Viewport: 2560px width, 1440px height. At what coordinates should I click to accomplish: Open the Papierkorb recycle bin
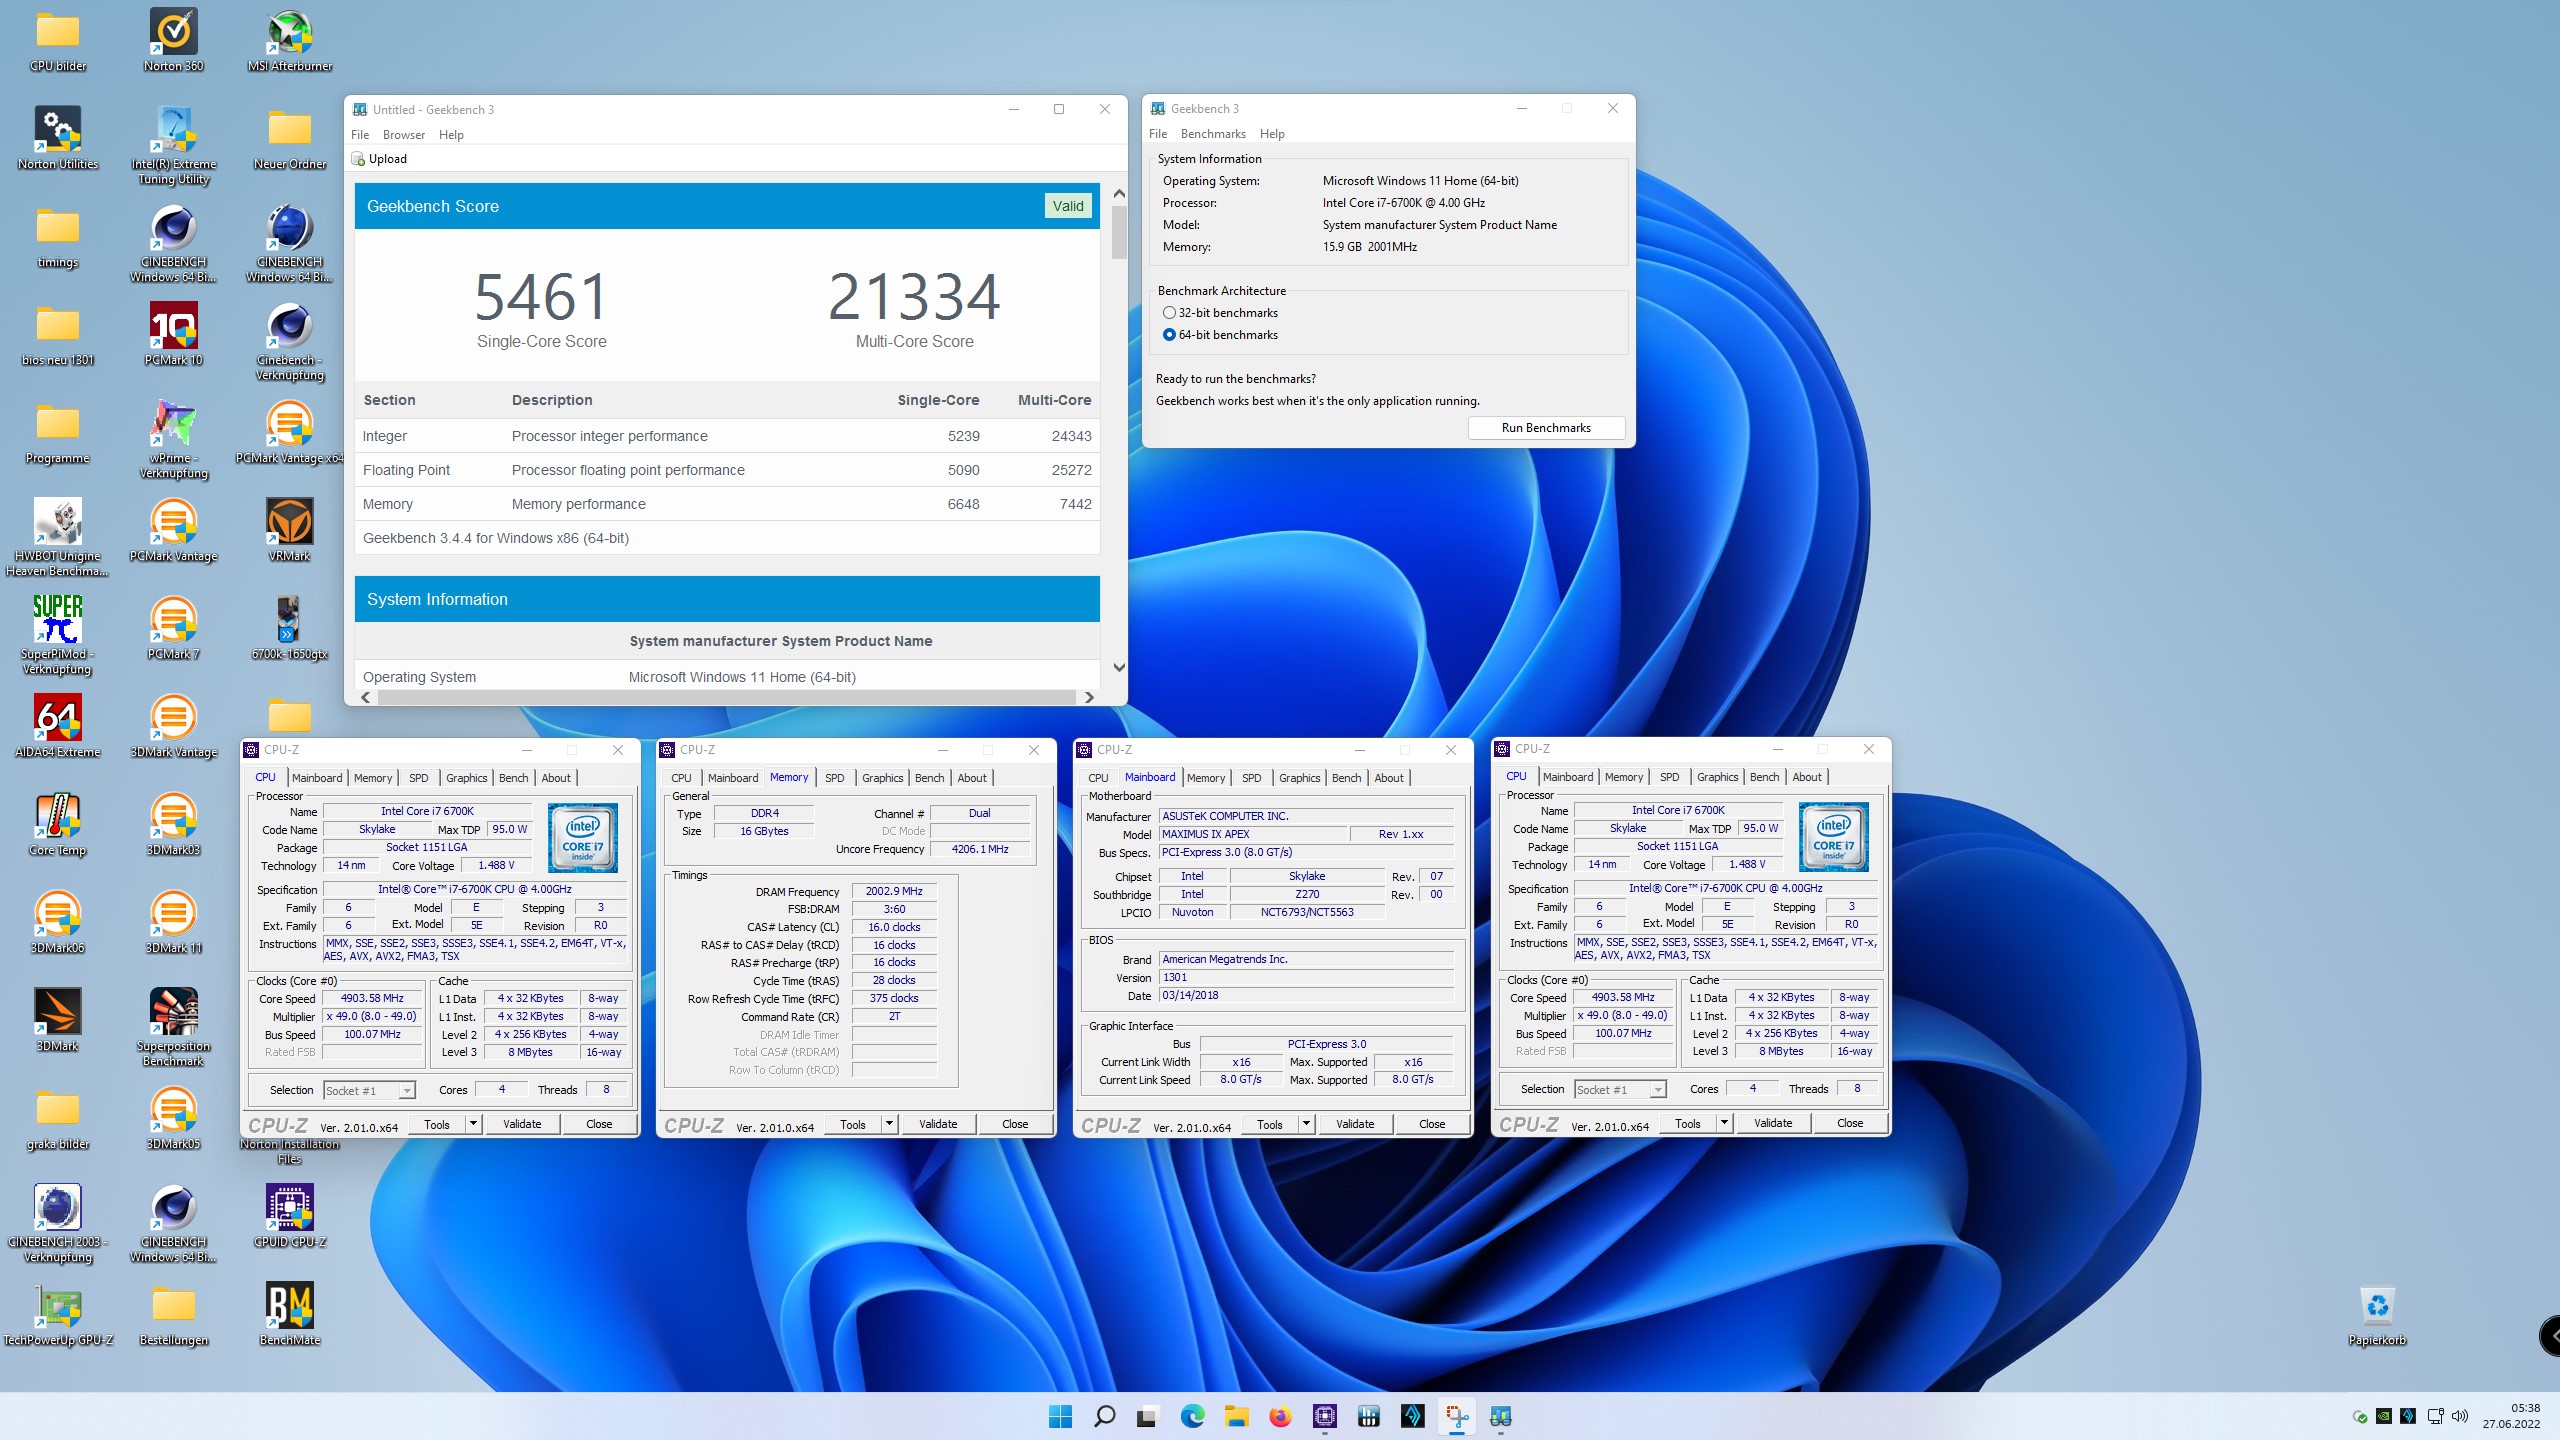pyautogui.click(x=2377, y=1315)
